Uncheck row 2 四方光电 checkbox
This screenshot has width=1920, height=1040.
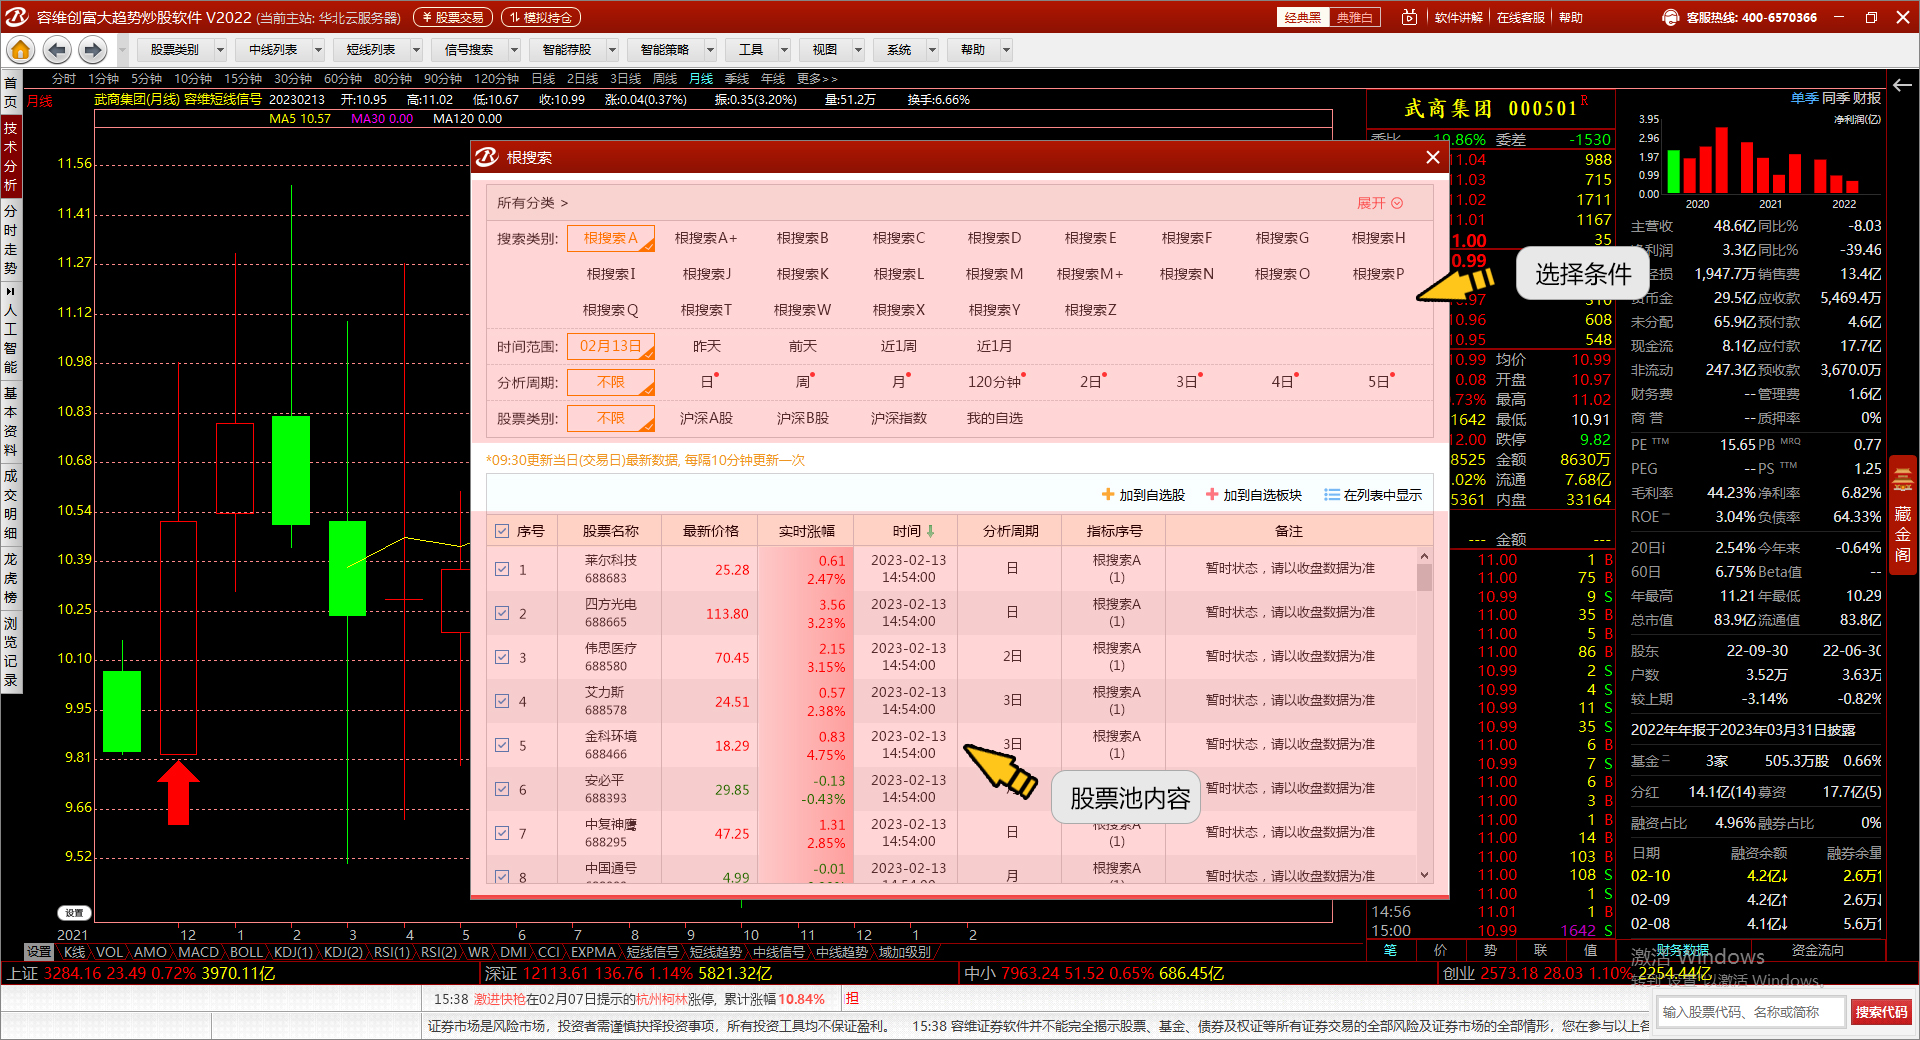click(502, 613)
